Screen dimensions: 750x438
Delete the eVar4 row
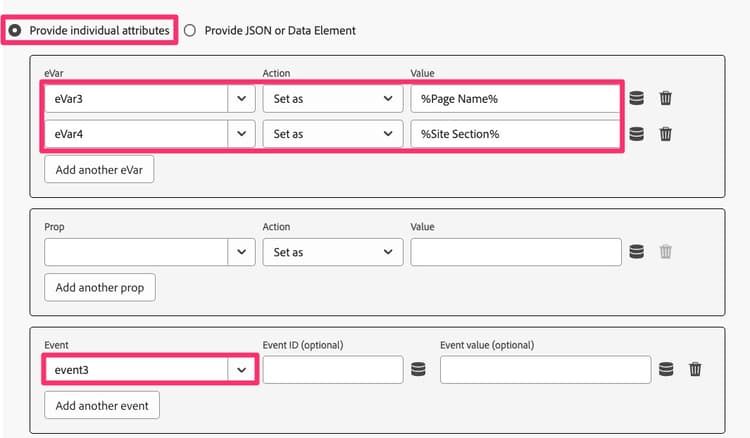665,133
